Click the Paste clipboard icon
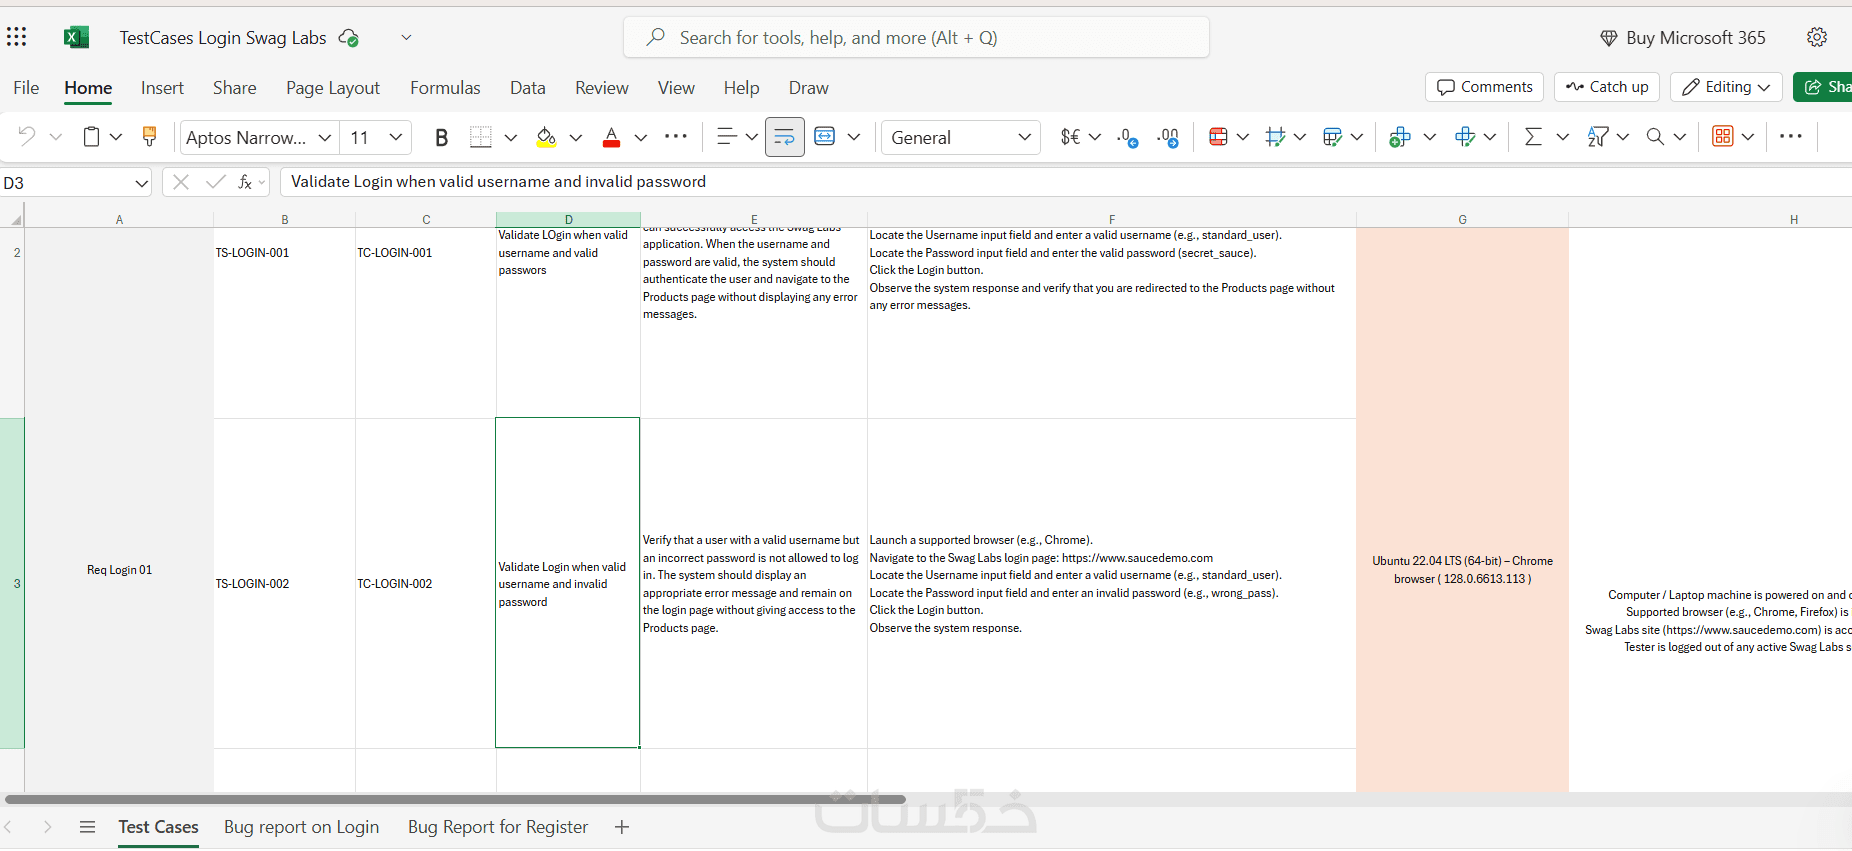This screenshot has height=851, width=1852. click(x=91, y=137)
